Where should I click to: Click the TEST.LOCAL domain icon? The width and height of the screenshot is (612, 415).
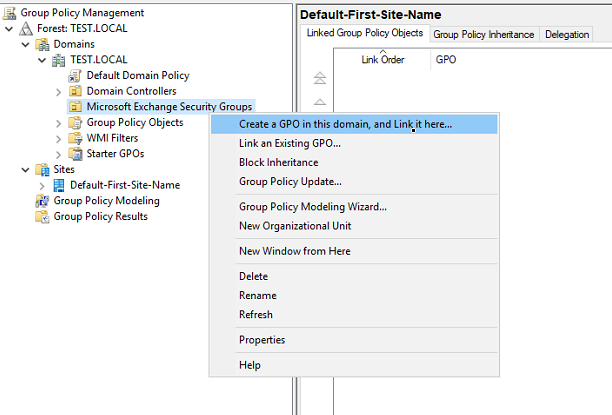[x=59, y=60]
